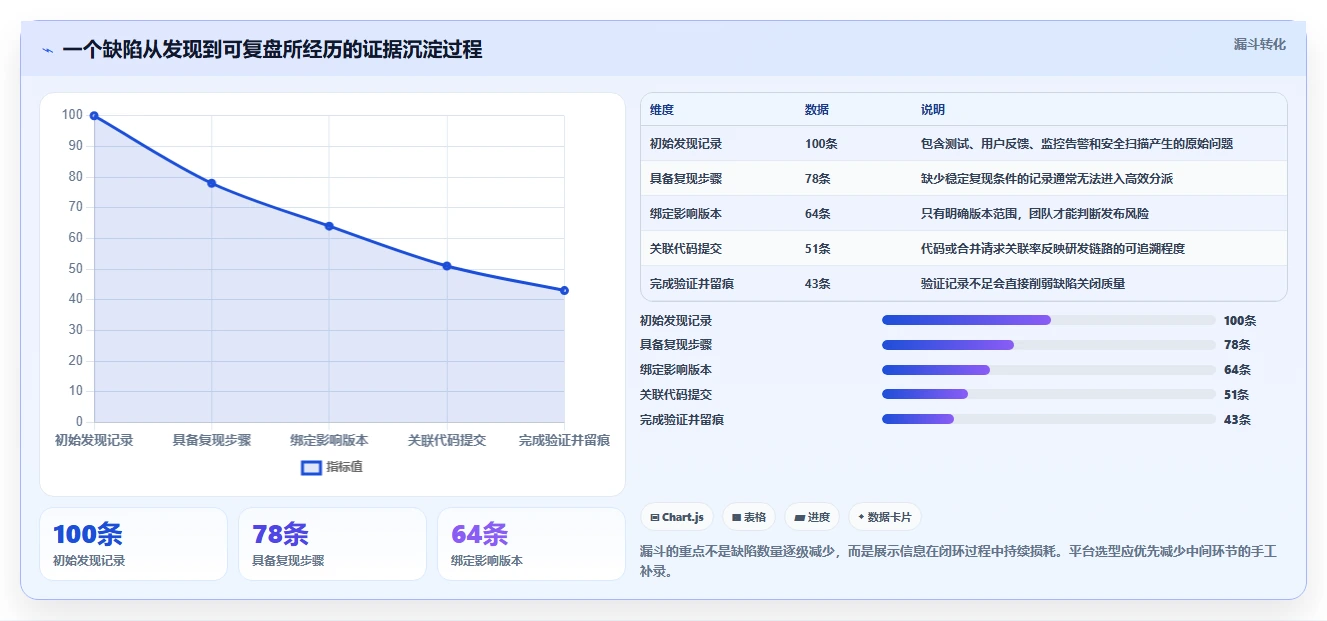Click the 数据卡片 tag chip
The image size is (1327, 621).
pyautogui.click(x=885, y=517)
